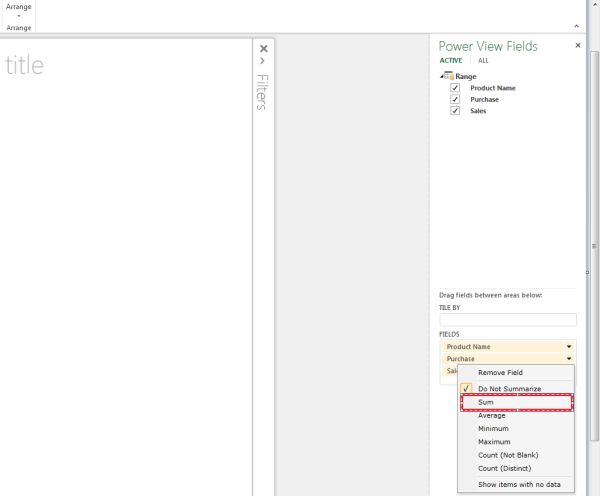Switch to the ALL tab
This screenshot has height=496, width=600.
pos(483,60)
